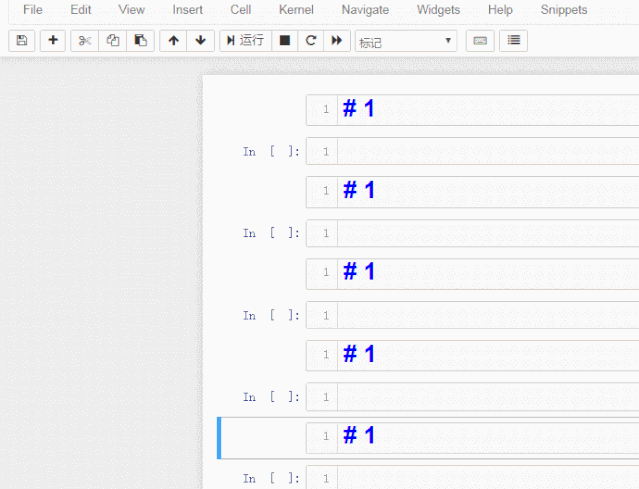Paste cells below icon
Image resolution: width=639 pixels, height=489 pixels.
click(141, 41)
